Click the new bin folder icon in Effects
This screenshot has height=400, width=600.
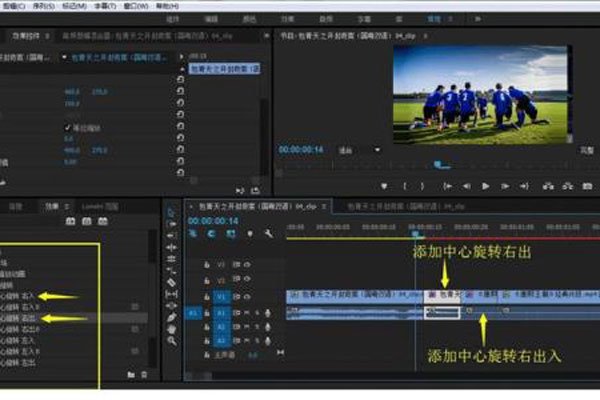(130, 374)
